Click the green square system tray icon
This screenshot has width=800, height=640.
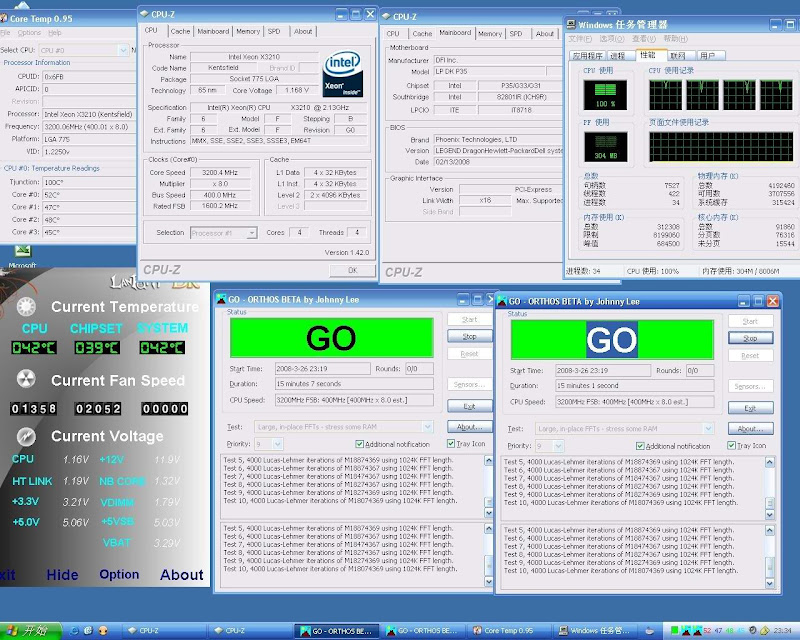pyautogui.click(x=674, y=631)
